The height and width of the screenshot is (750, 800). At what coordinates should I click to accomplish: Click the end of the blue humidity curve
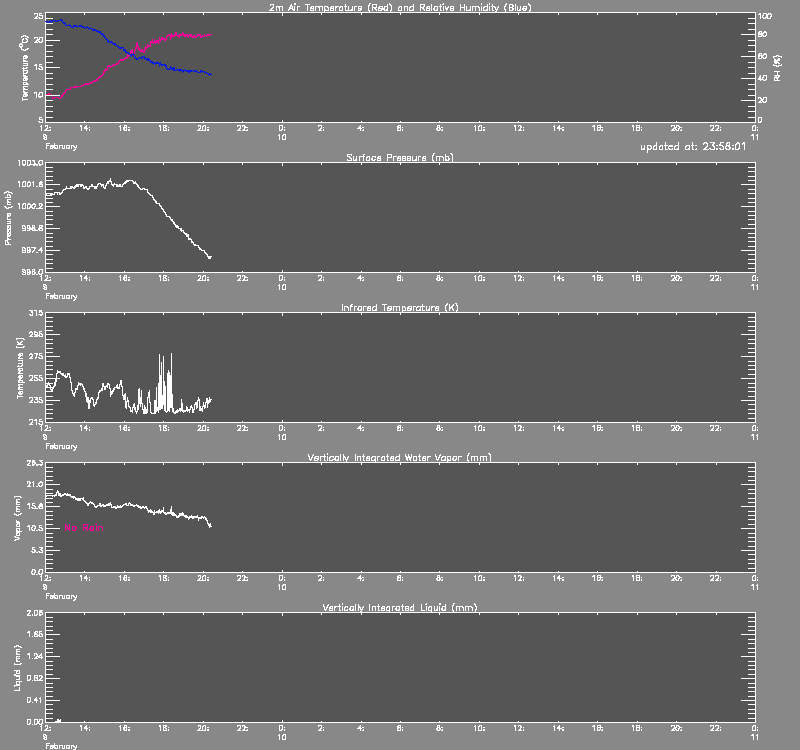210,74
